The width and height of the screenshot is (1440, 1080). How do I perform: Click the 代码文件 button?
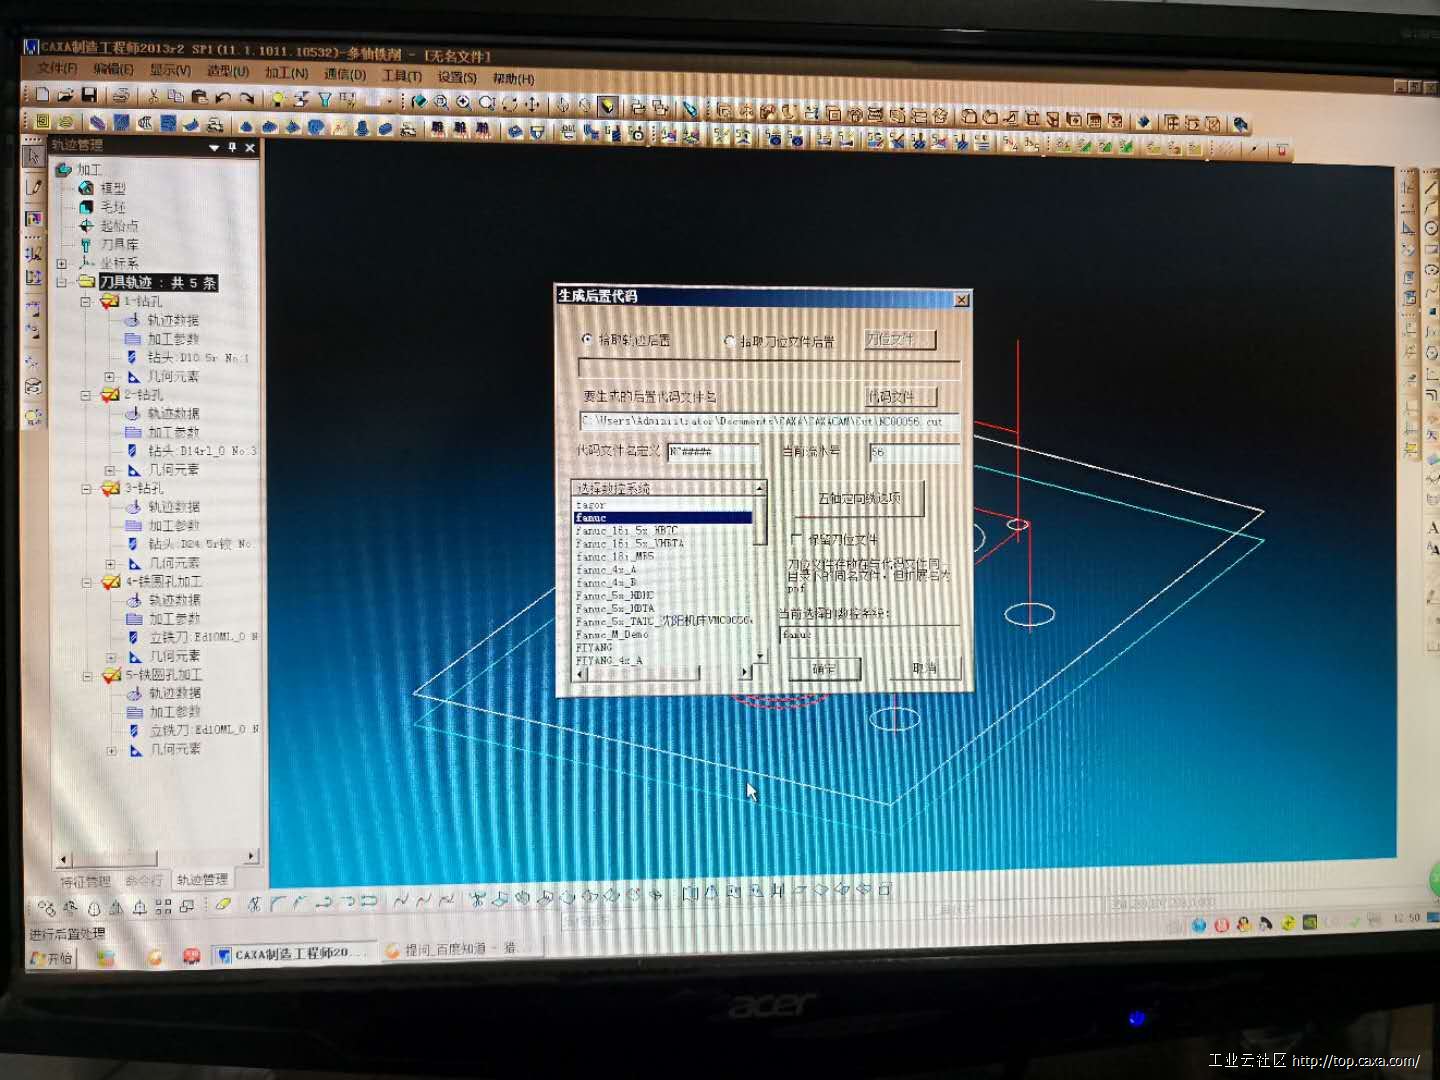(899, 396)
